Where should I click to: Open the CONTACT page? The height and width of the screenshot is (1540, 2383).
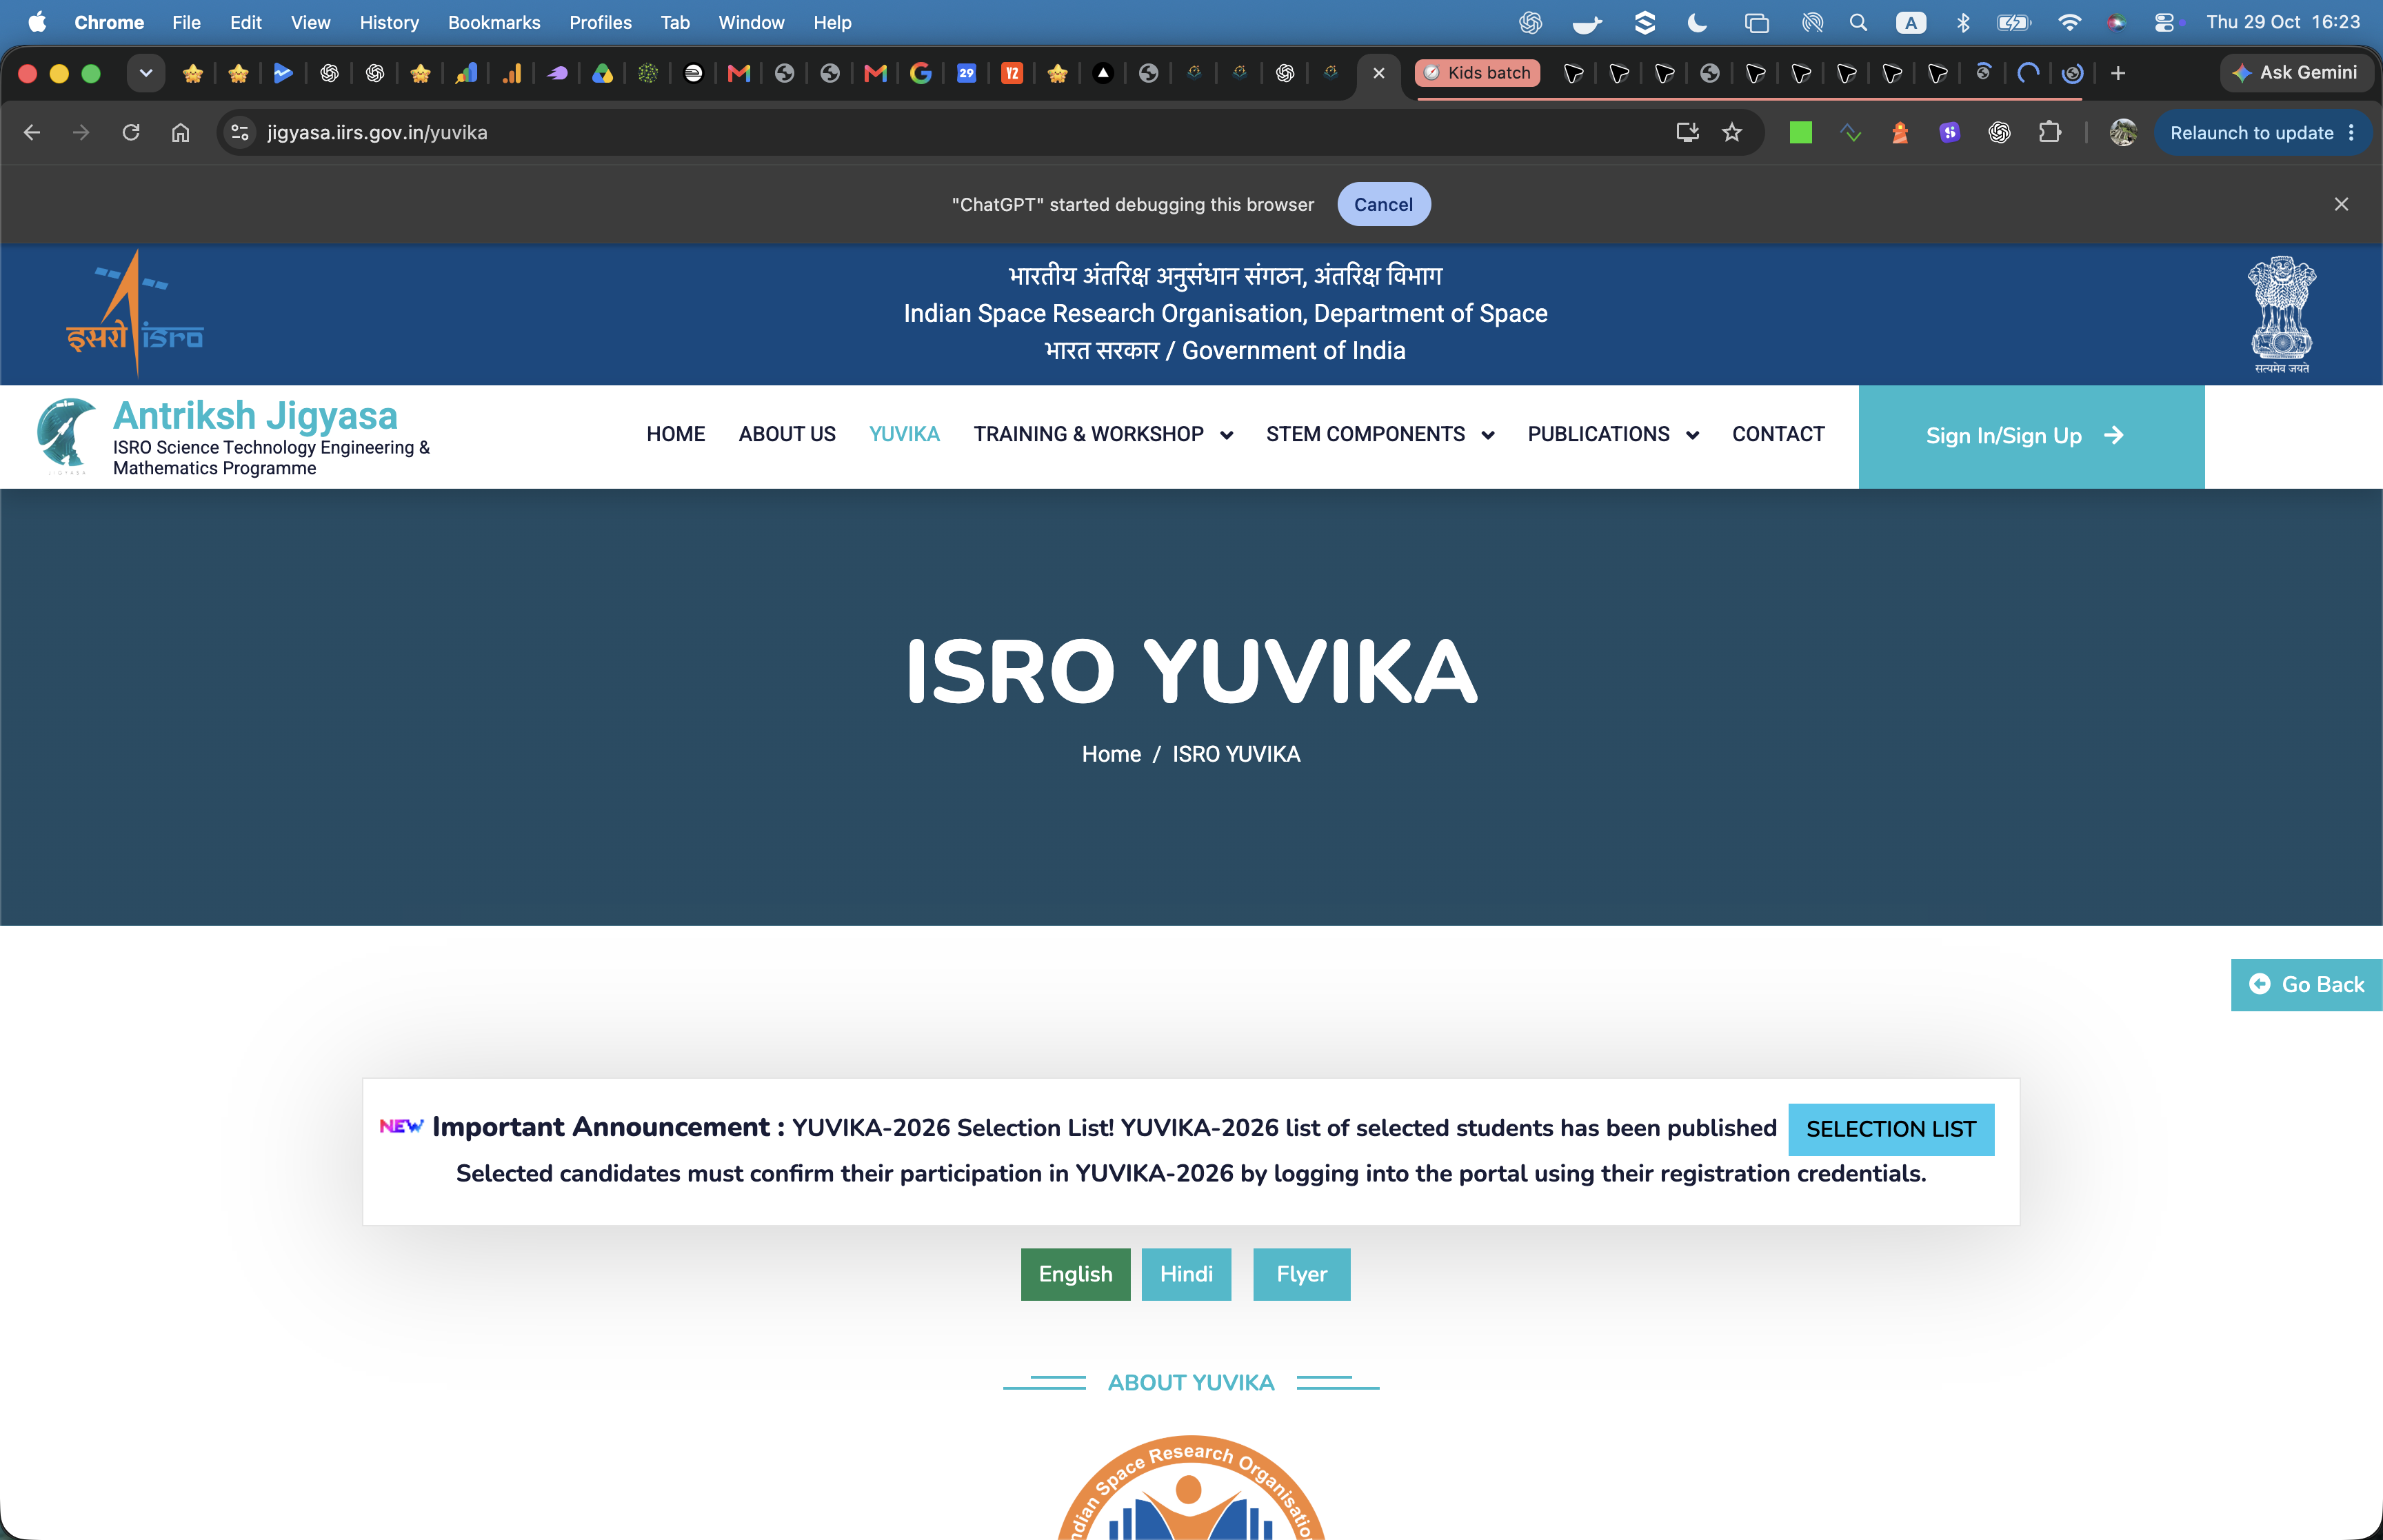tap(1778, 434)
